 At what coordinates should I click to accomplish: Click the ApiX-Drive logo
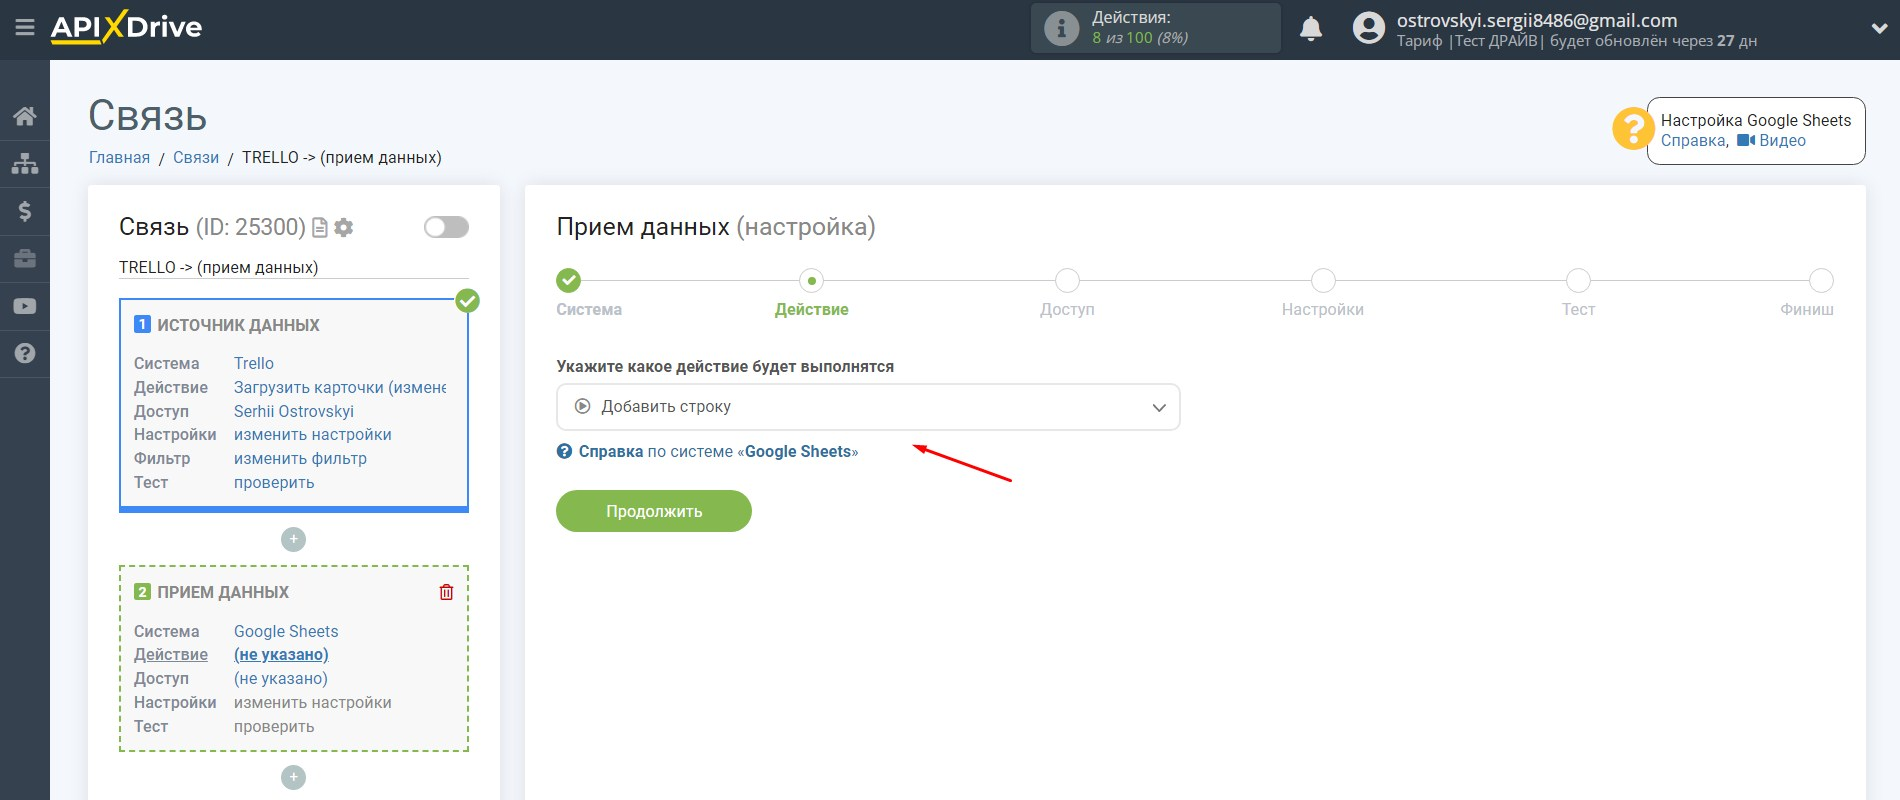[x=126, y=27]
